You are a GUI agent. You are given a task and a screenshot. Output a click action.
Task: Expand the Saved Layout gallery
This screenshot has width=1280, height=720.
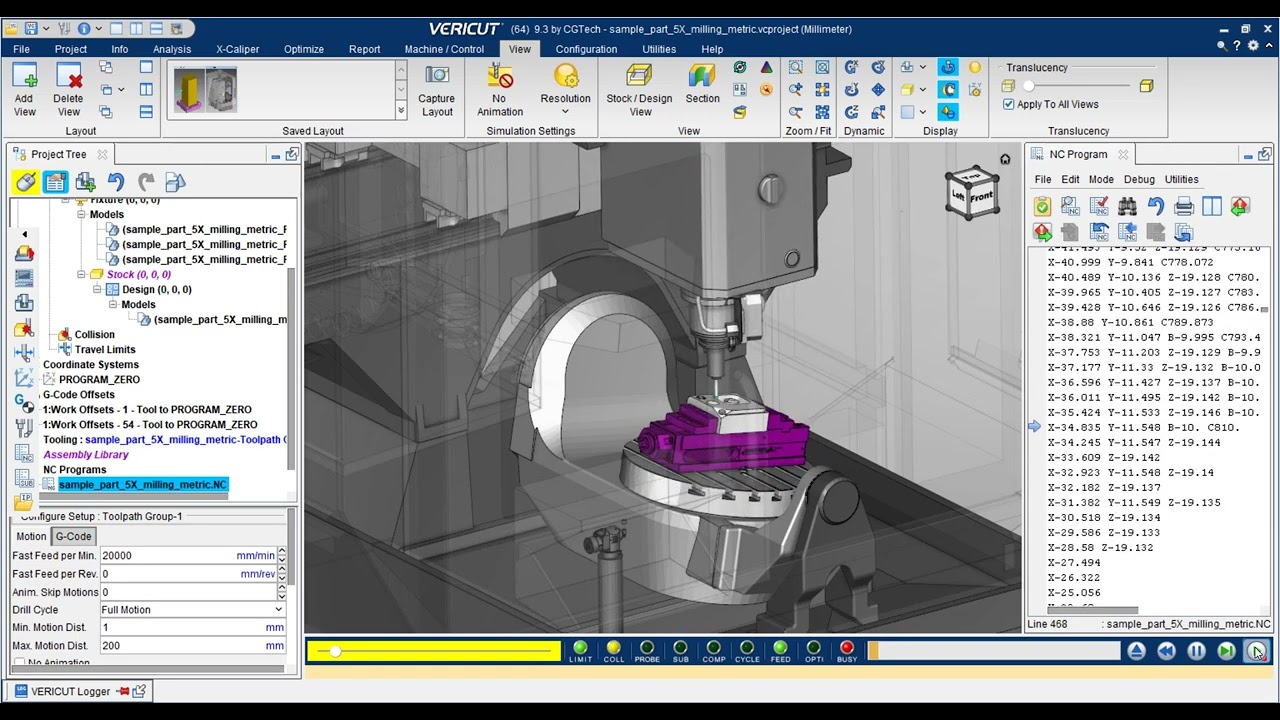point(401,111)
